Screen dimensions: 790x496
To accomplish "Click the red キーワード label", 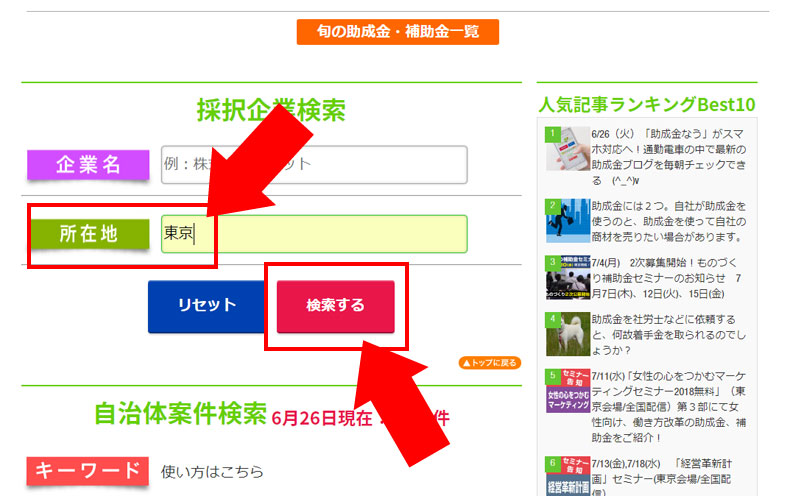I will (x=86, y=471).
